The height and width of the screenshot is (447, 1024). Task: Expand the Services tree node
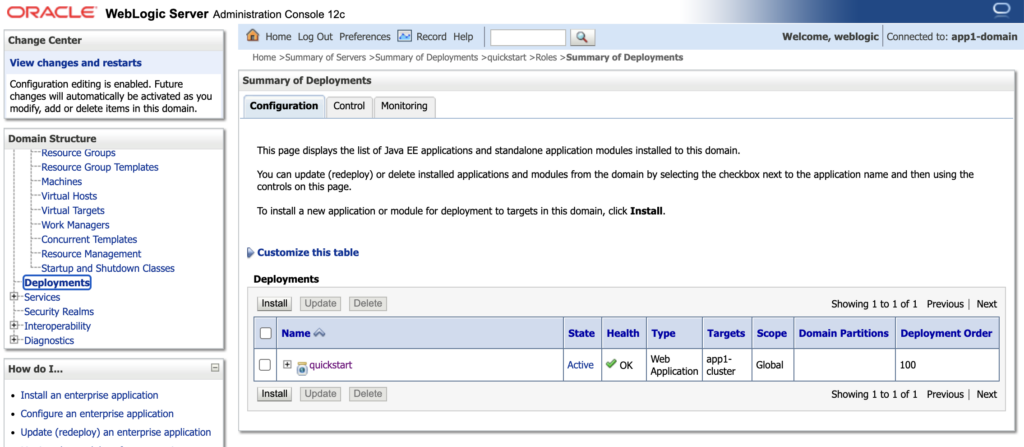pyautogui.click(x=14, y=297)
